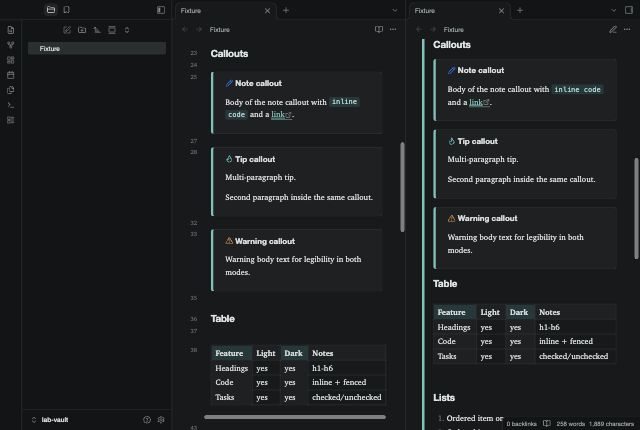Navigate forward in left pane
This screenshot has height=430, width=640.
[199, 29]
